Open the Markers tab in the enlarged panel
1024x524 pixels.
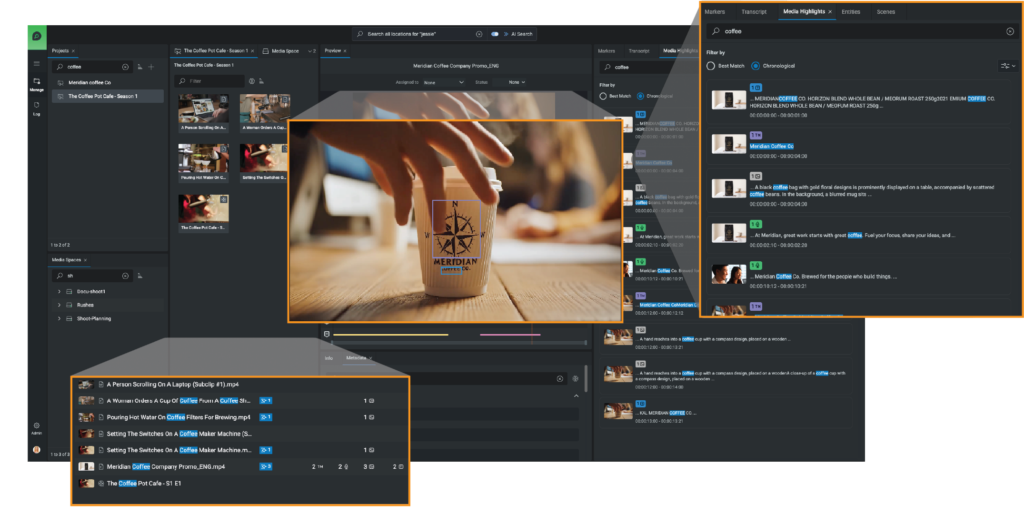[x=714, y=12]
